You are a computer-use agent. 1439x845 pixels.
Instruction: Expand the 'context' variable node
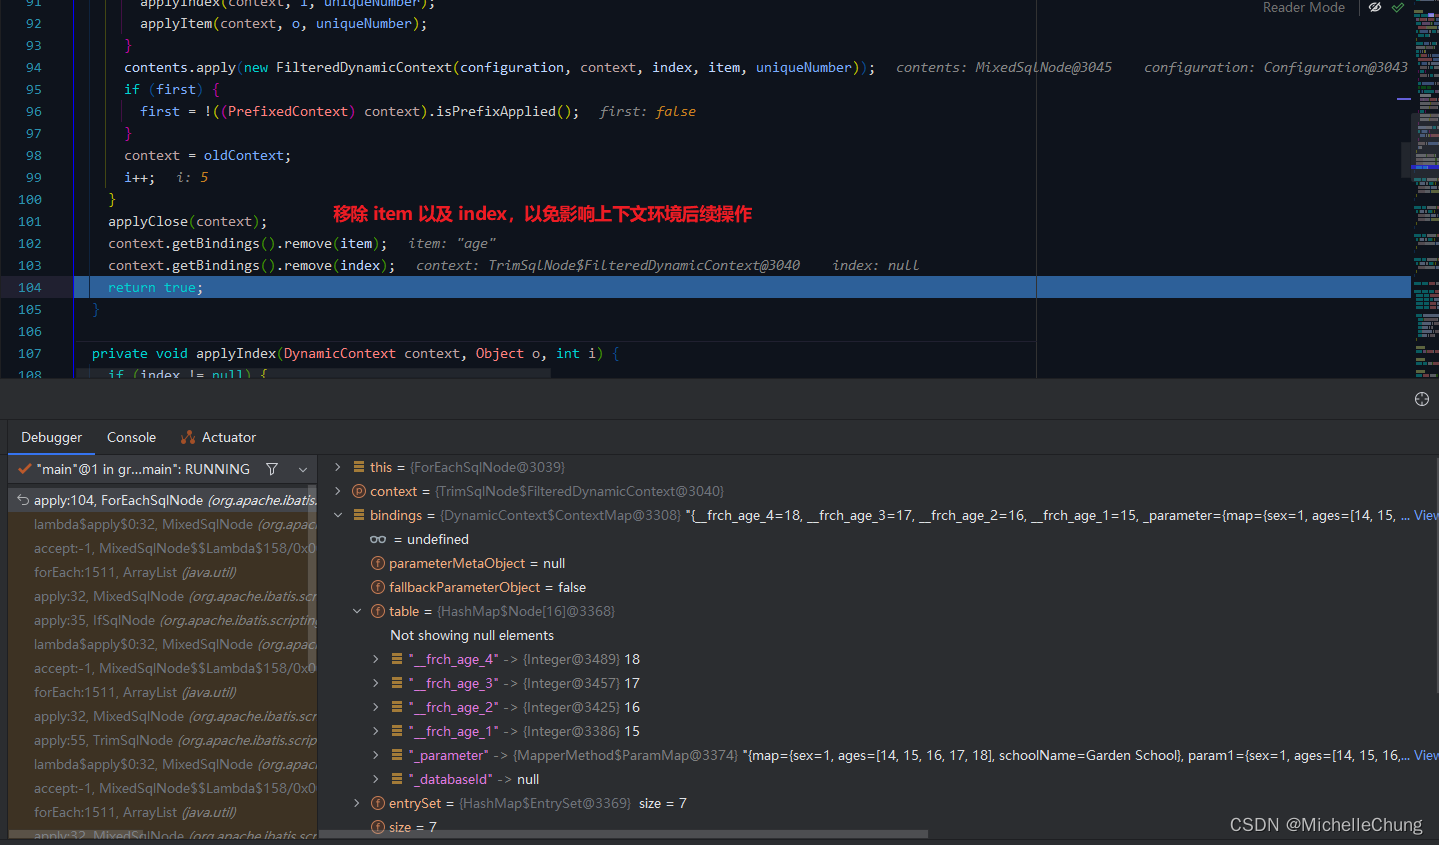pyautogui.click(x=337, y=491)
